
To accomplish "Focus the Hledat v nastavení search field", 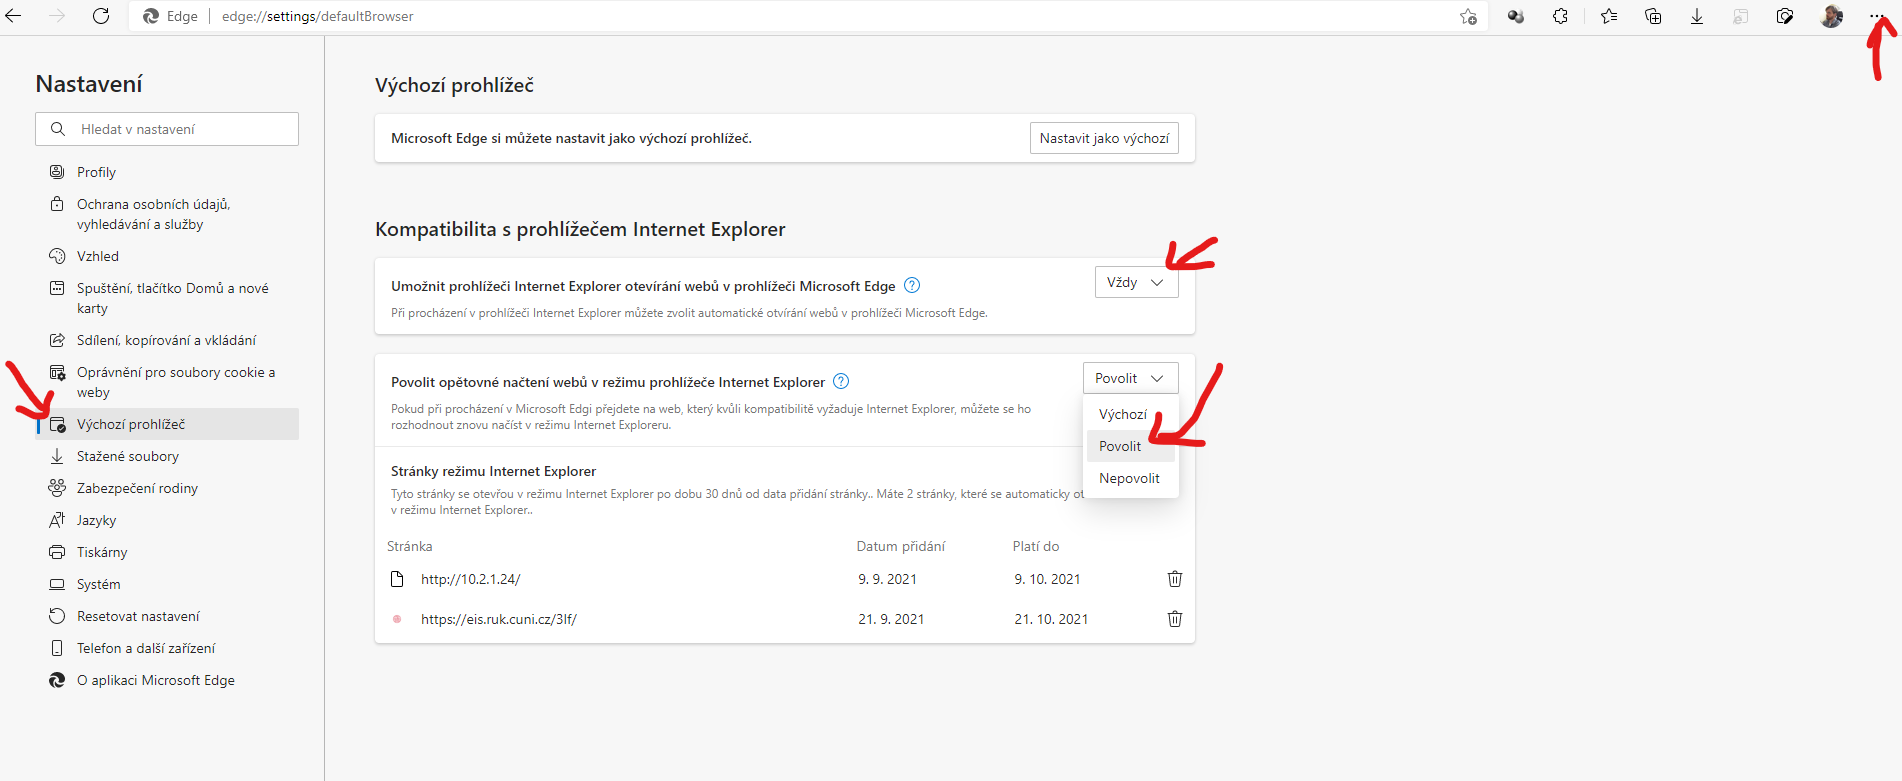I will pyautogui.click(x=167, y=129).
